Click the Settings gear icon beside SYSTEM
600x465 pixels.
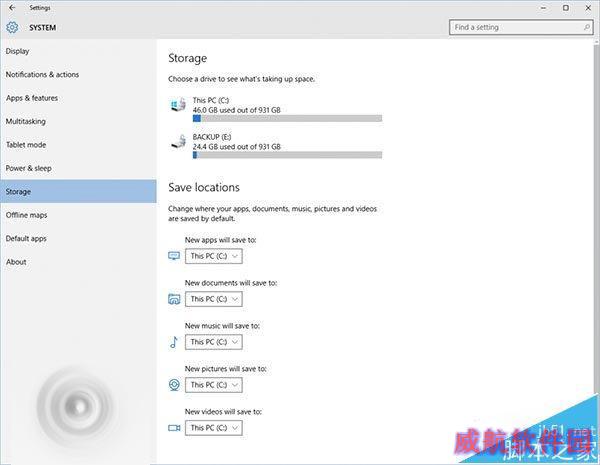click(12, 27)
